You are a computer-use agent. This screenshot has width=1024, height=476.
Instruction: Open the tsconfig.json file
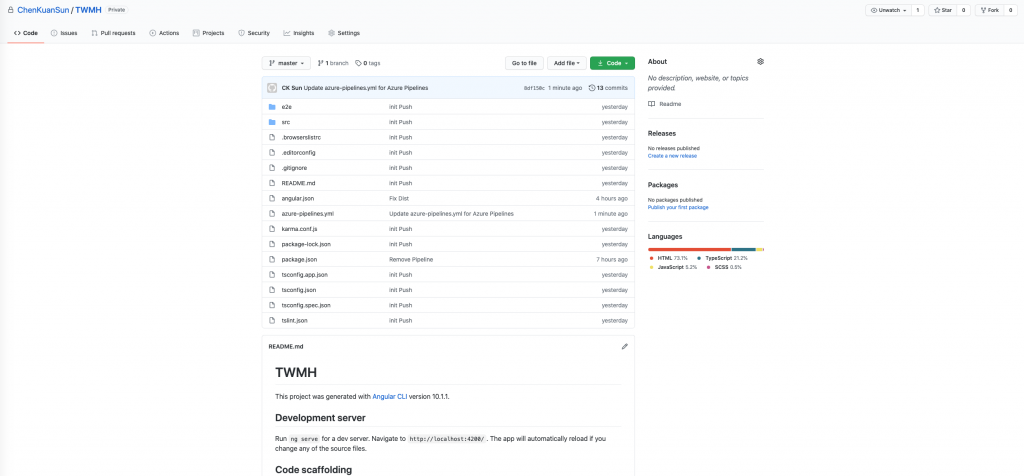click(298, 290)
